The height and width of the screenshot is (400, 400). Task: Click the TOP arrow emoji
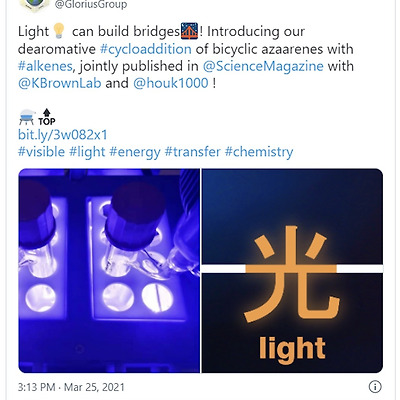[47, 117]
